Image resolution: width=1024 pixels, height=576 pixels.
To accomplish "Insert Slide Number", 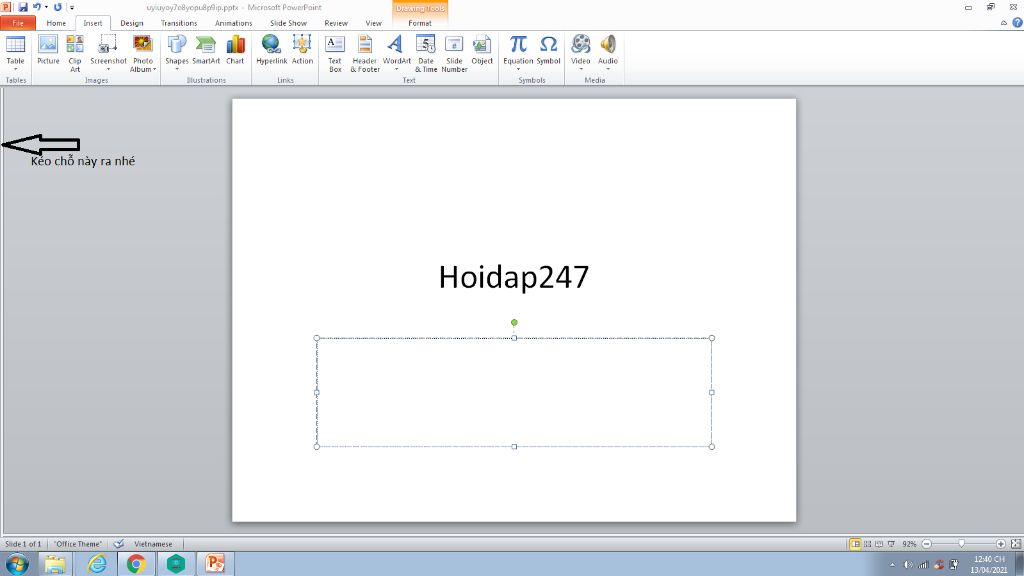I will click(x=454, y=54).
